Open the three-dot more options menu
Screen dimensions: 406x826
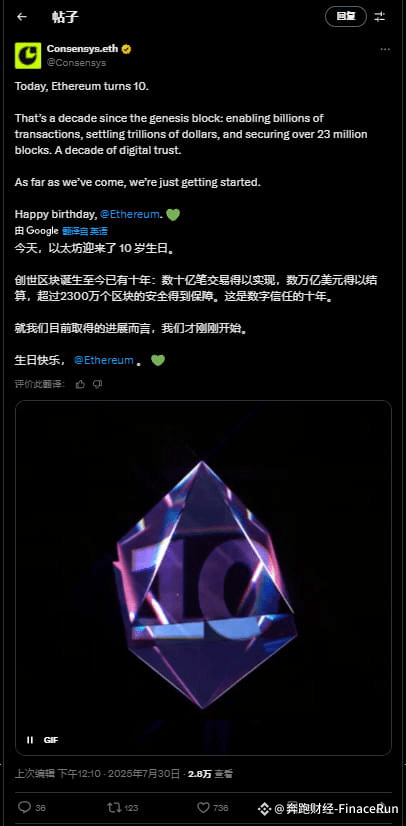[385, 50]
